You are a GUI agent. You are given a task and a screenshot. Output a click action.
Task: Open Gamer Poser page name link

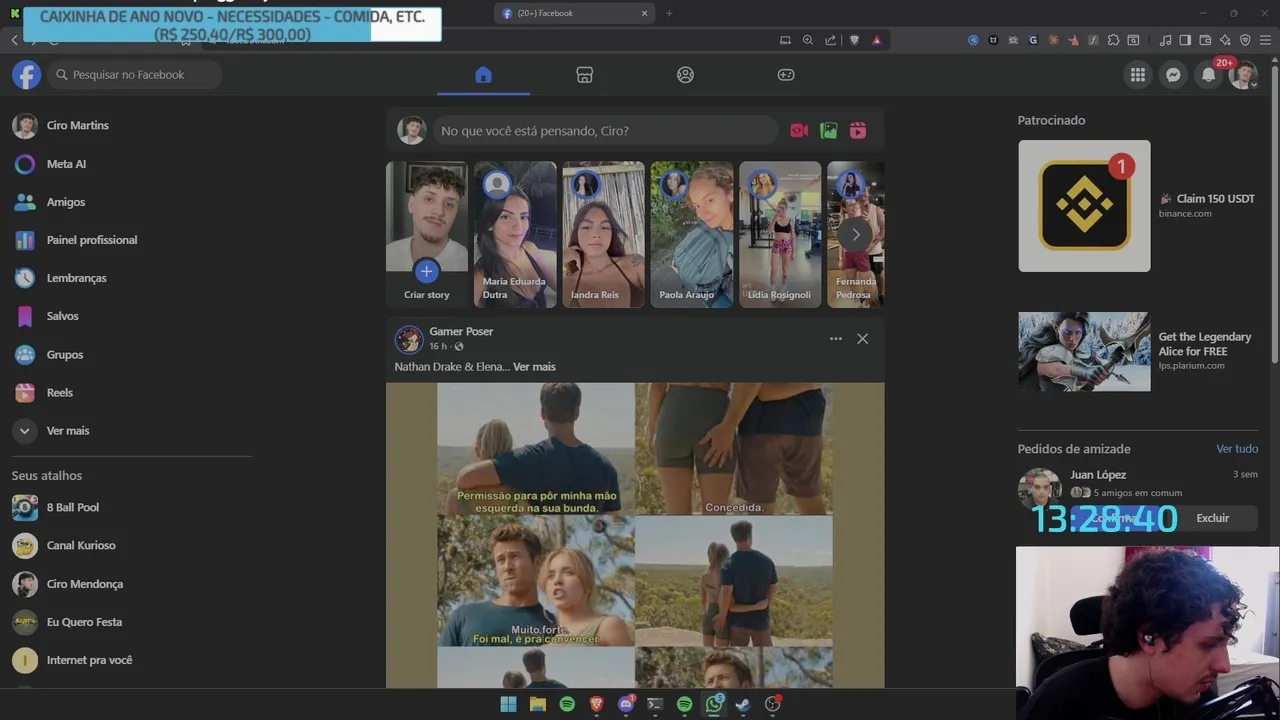point(461,331)
